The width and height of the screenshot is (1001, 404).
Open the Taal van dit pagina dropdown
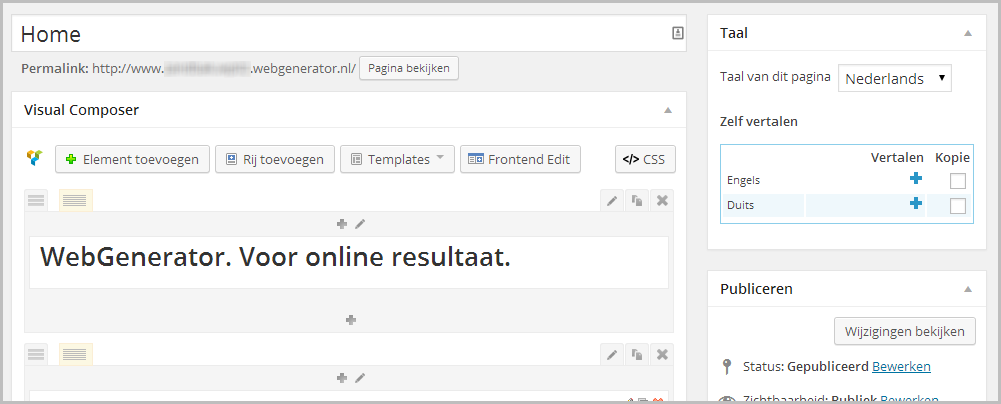coord(894,78)
